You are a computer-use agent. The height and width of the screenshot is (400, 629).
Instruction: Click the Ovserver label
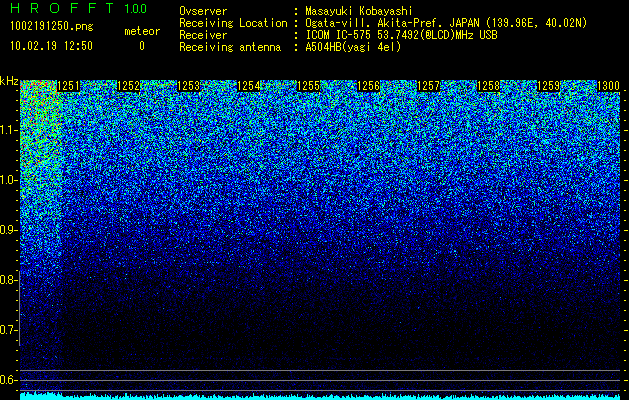[203, 11]
